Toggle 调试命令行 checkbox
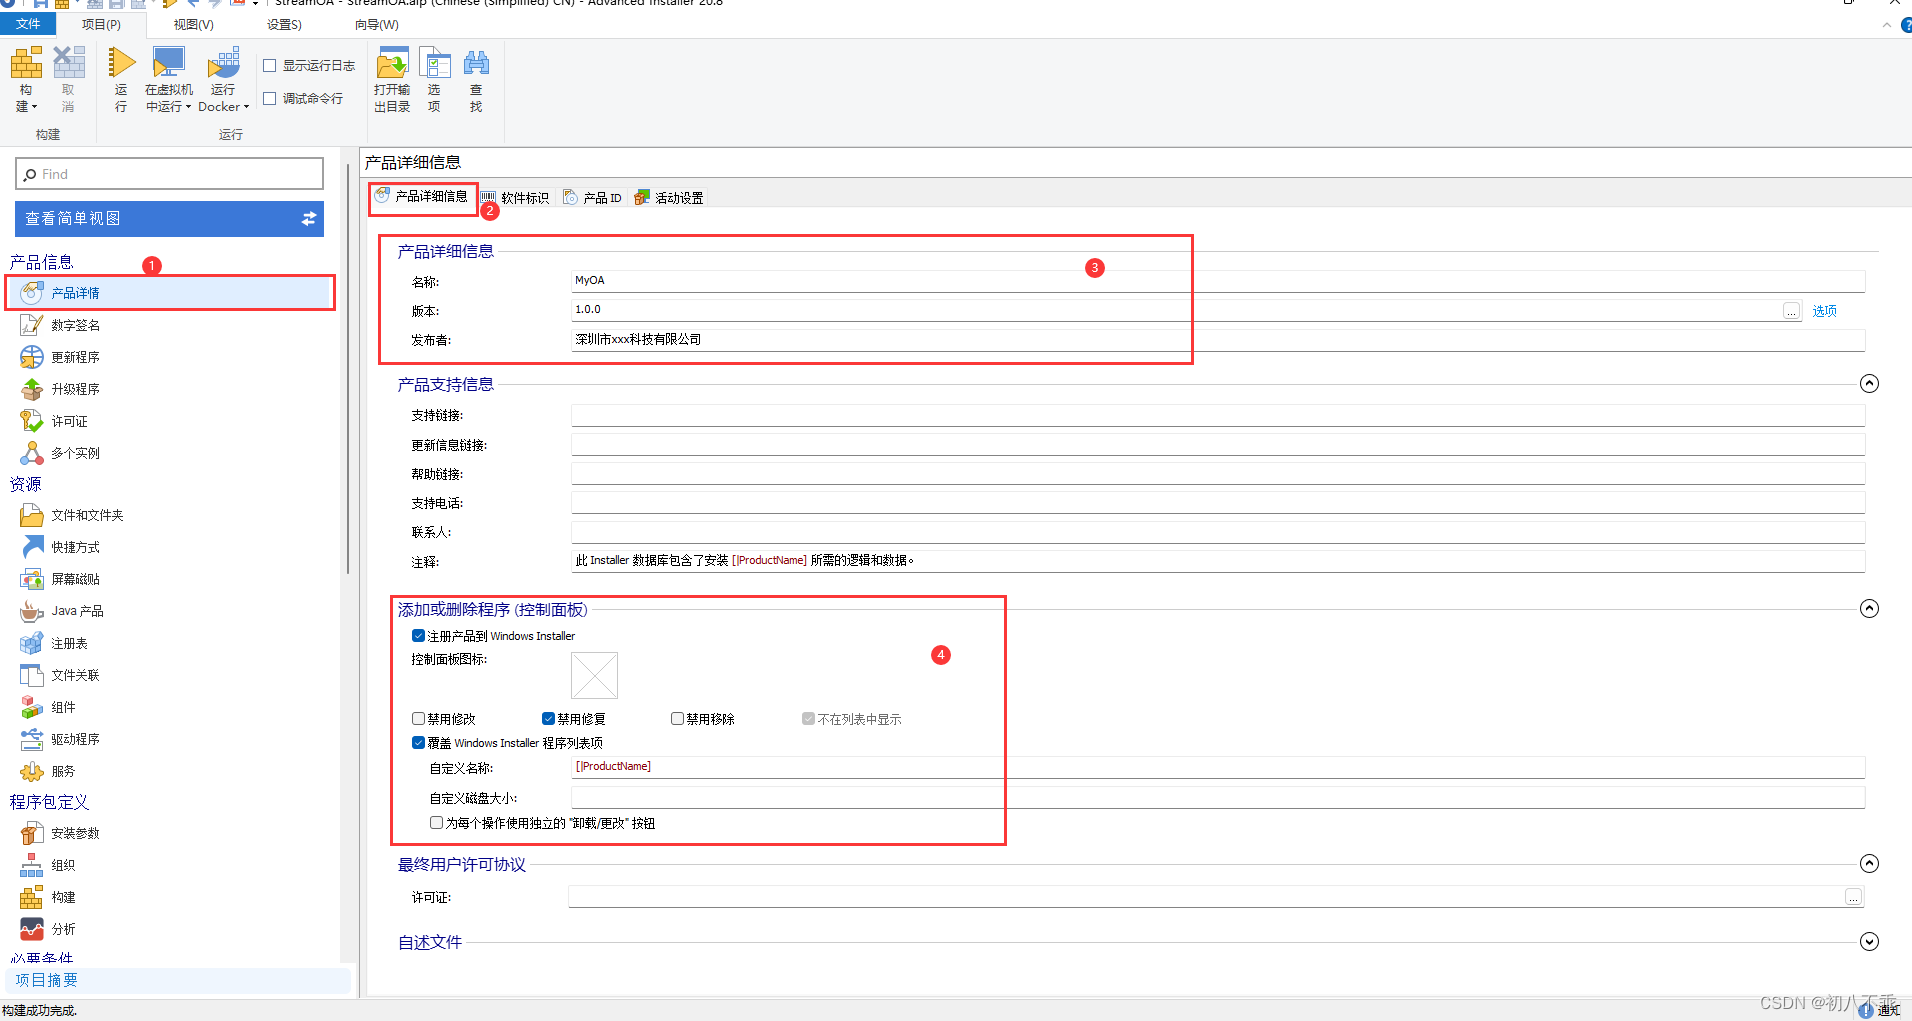This screenshot has width=1912, height=1021. click(269, 99)
